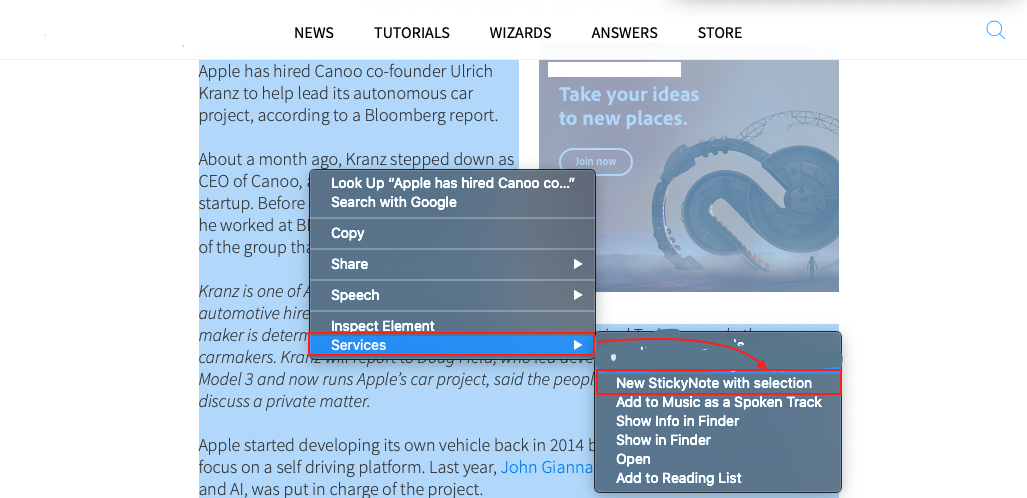
Task: Choose Show in Finder service
Action: tap(719, 440)
